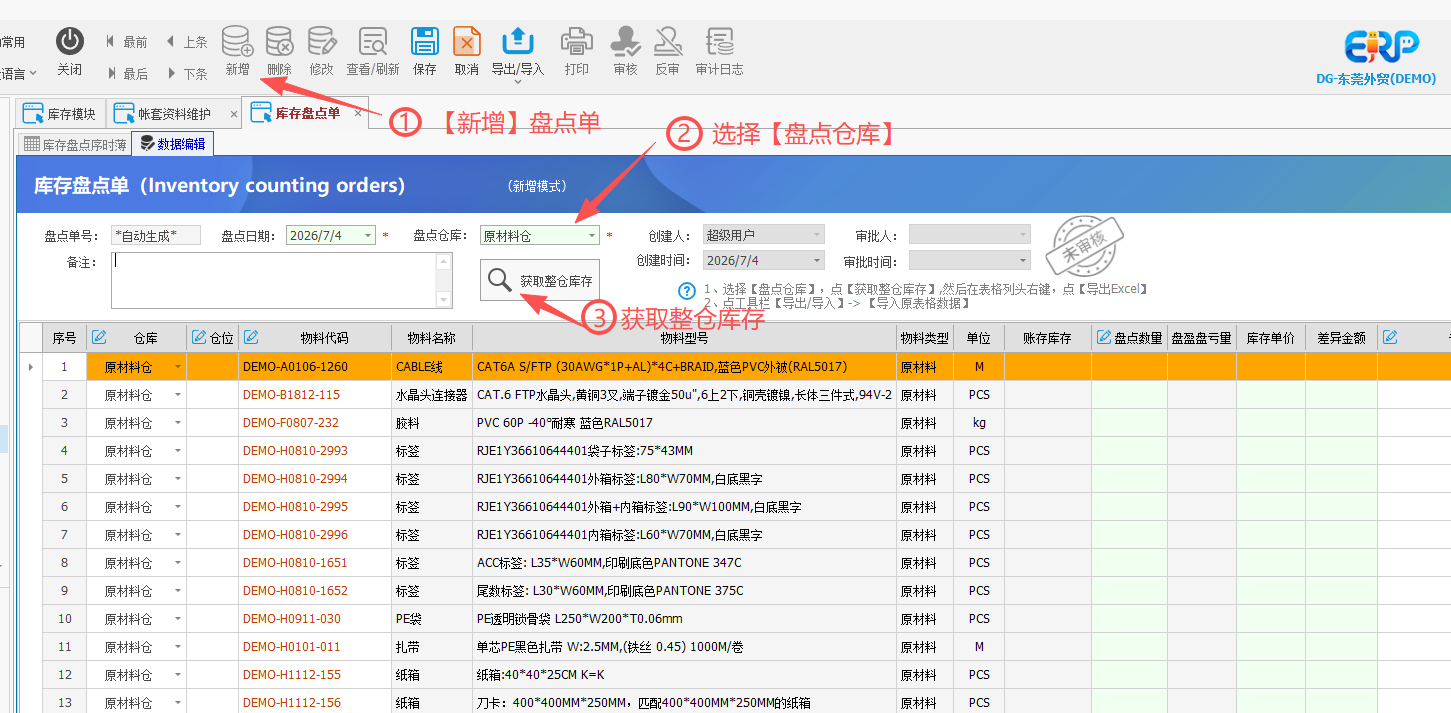This screenshot has width=1451, height=713.
Task: Click into the 备注 remarks text box
Action: tap(282, 280)
